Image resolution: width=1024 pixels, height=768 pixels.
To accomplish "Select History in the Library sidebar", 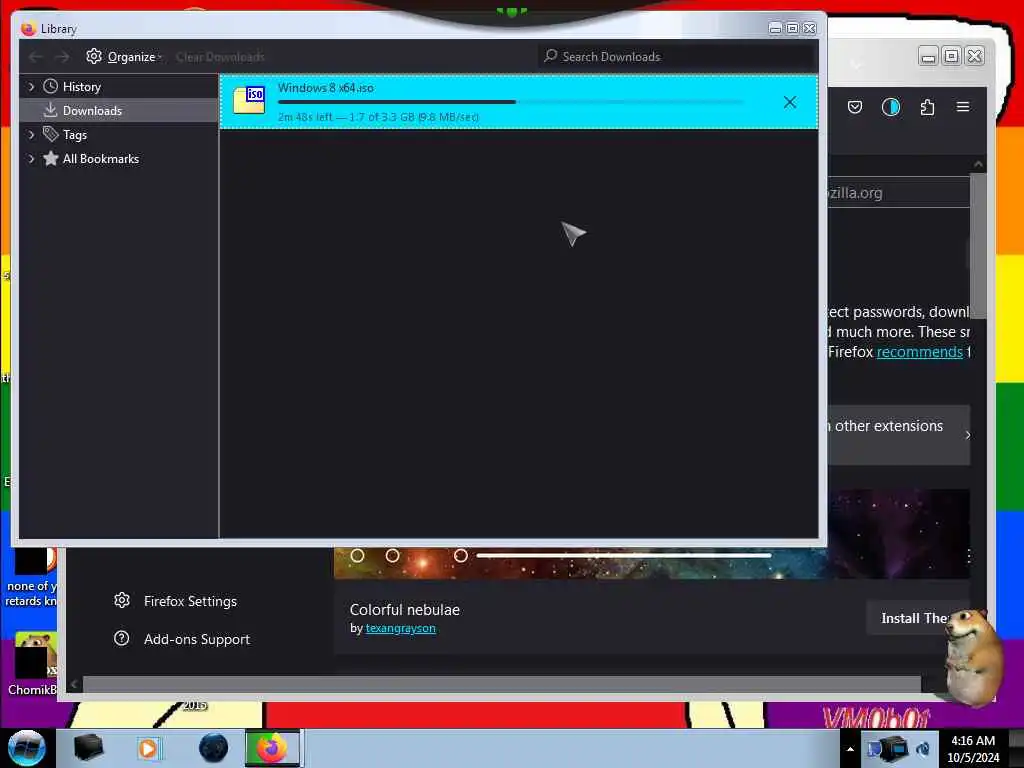I will pyautogui.click(x=82, y=86).
